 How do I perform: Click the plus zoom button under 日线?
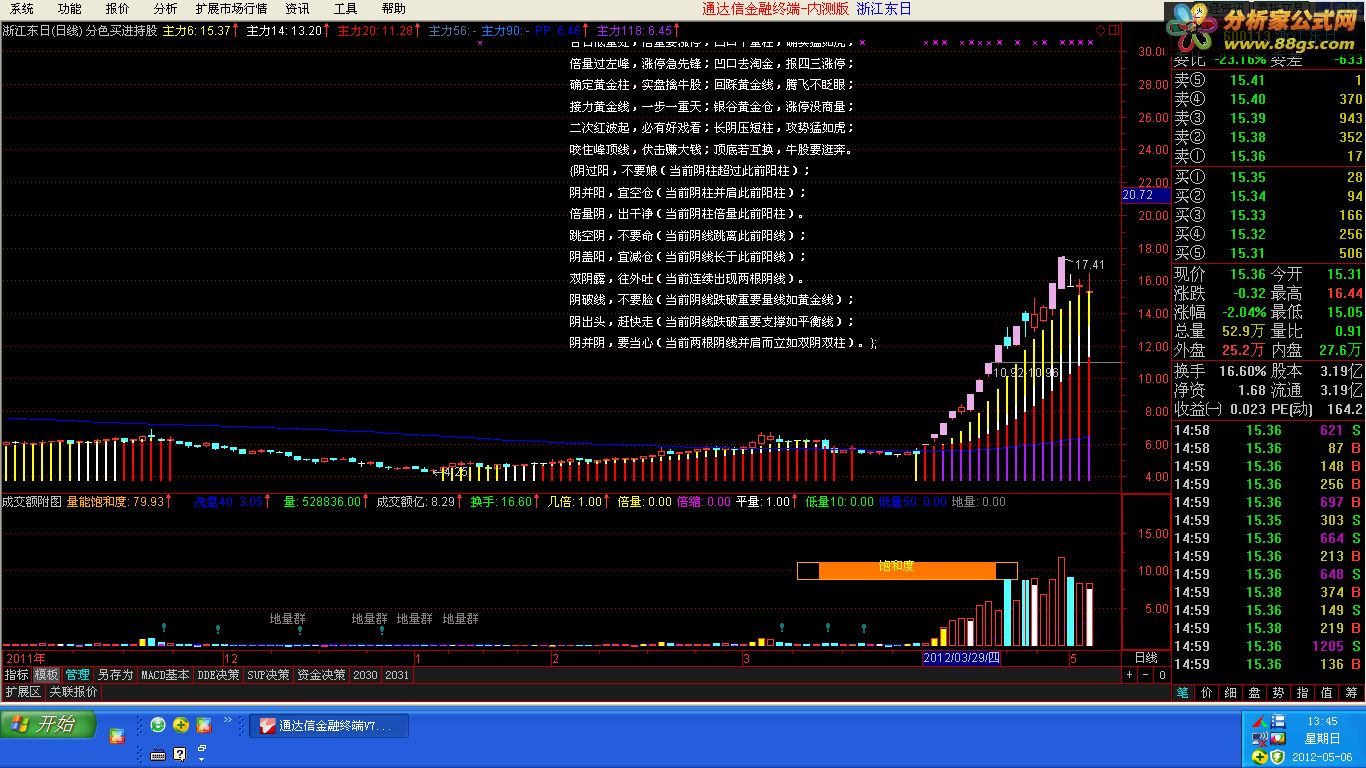(x=1131, y=675)
